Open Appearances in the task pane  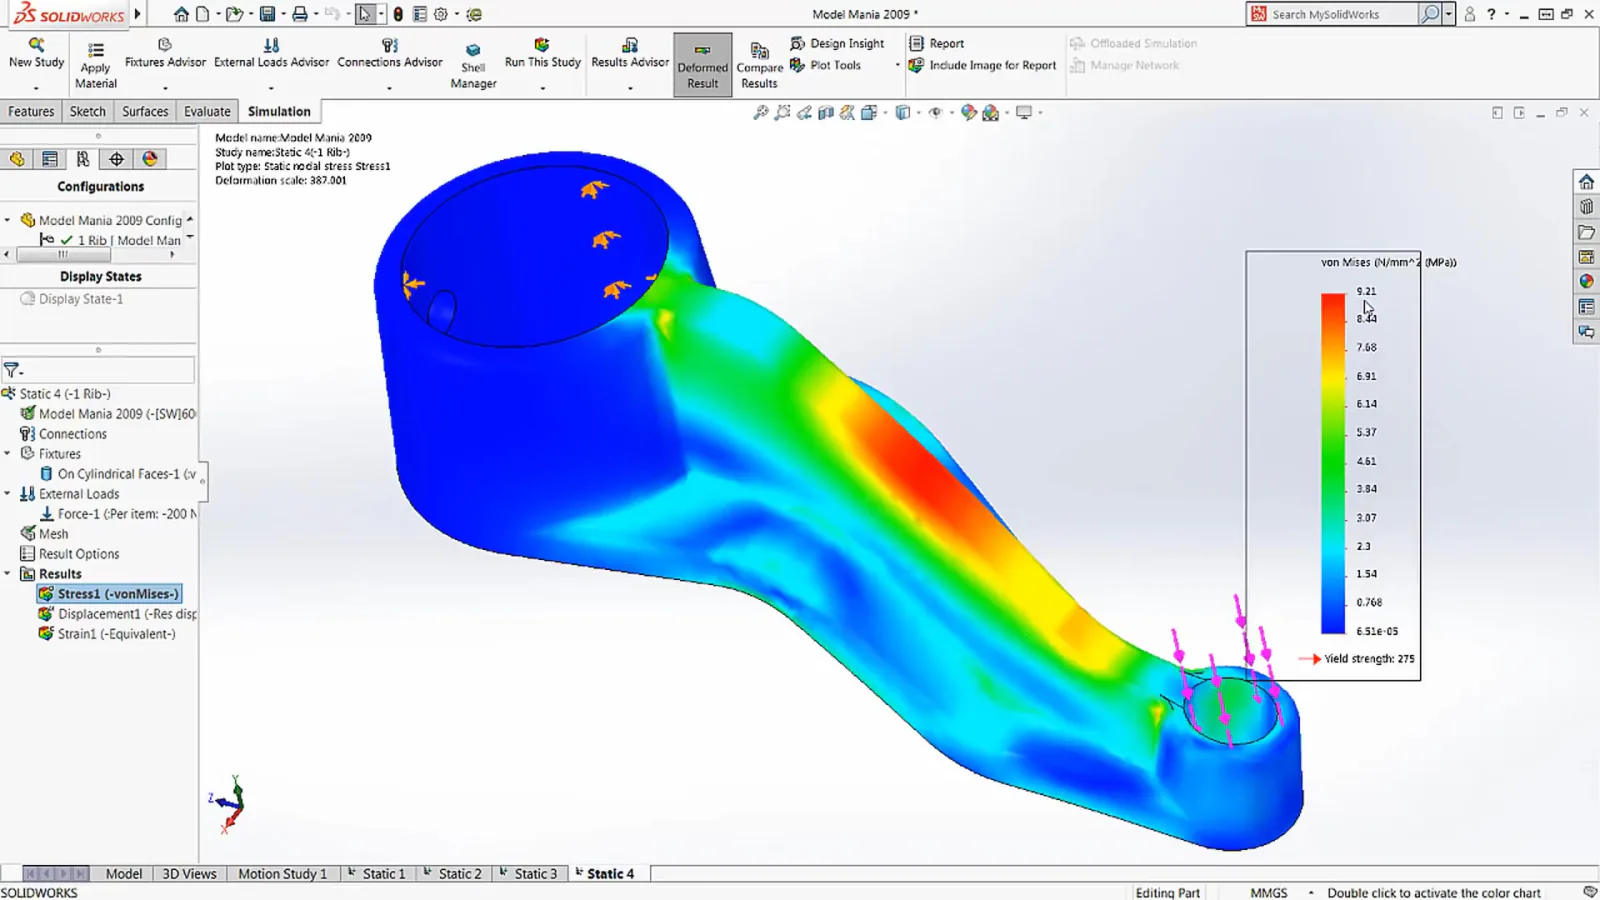[1586, 282]
